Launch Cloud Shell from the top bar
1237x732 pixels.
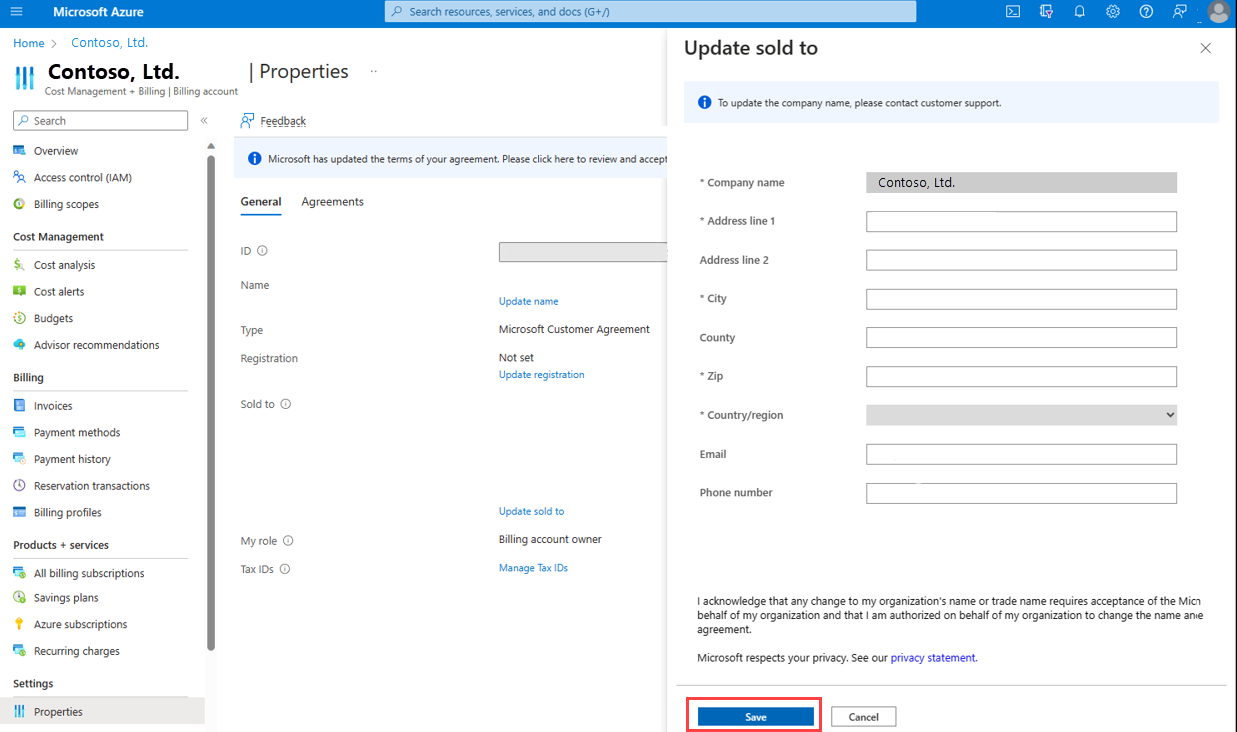pyautogui.click(x=1013, y=12)
